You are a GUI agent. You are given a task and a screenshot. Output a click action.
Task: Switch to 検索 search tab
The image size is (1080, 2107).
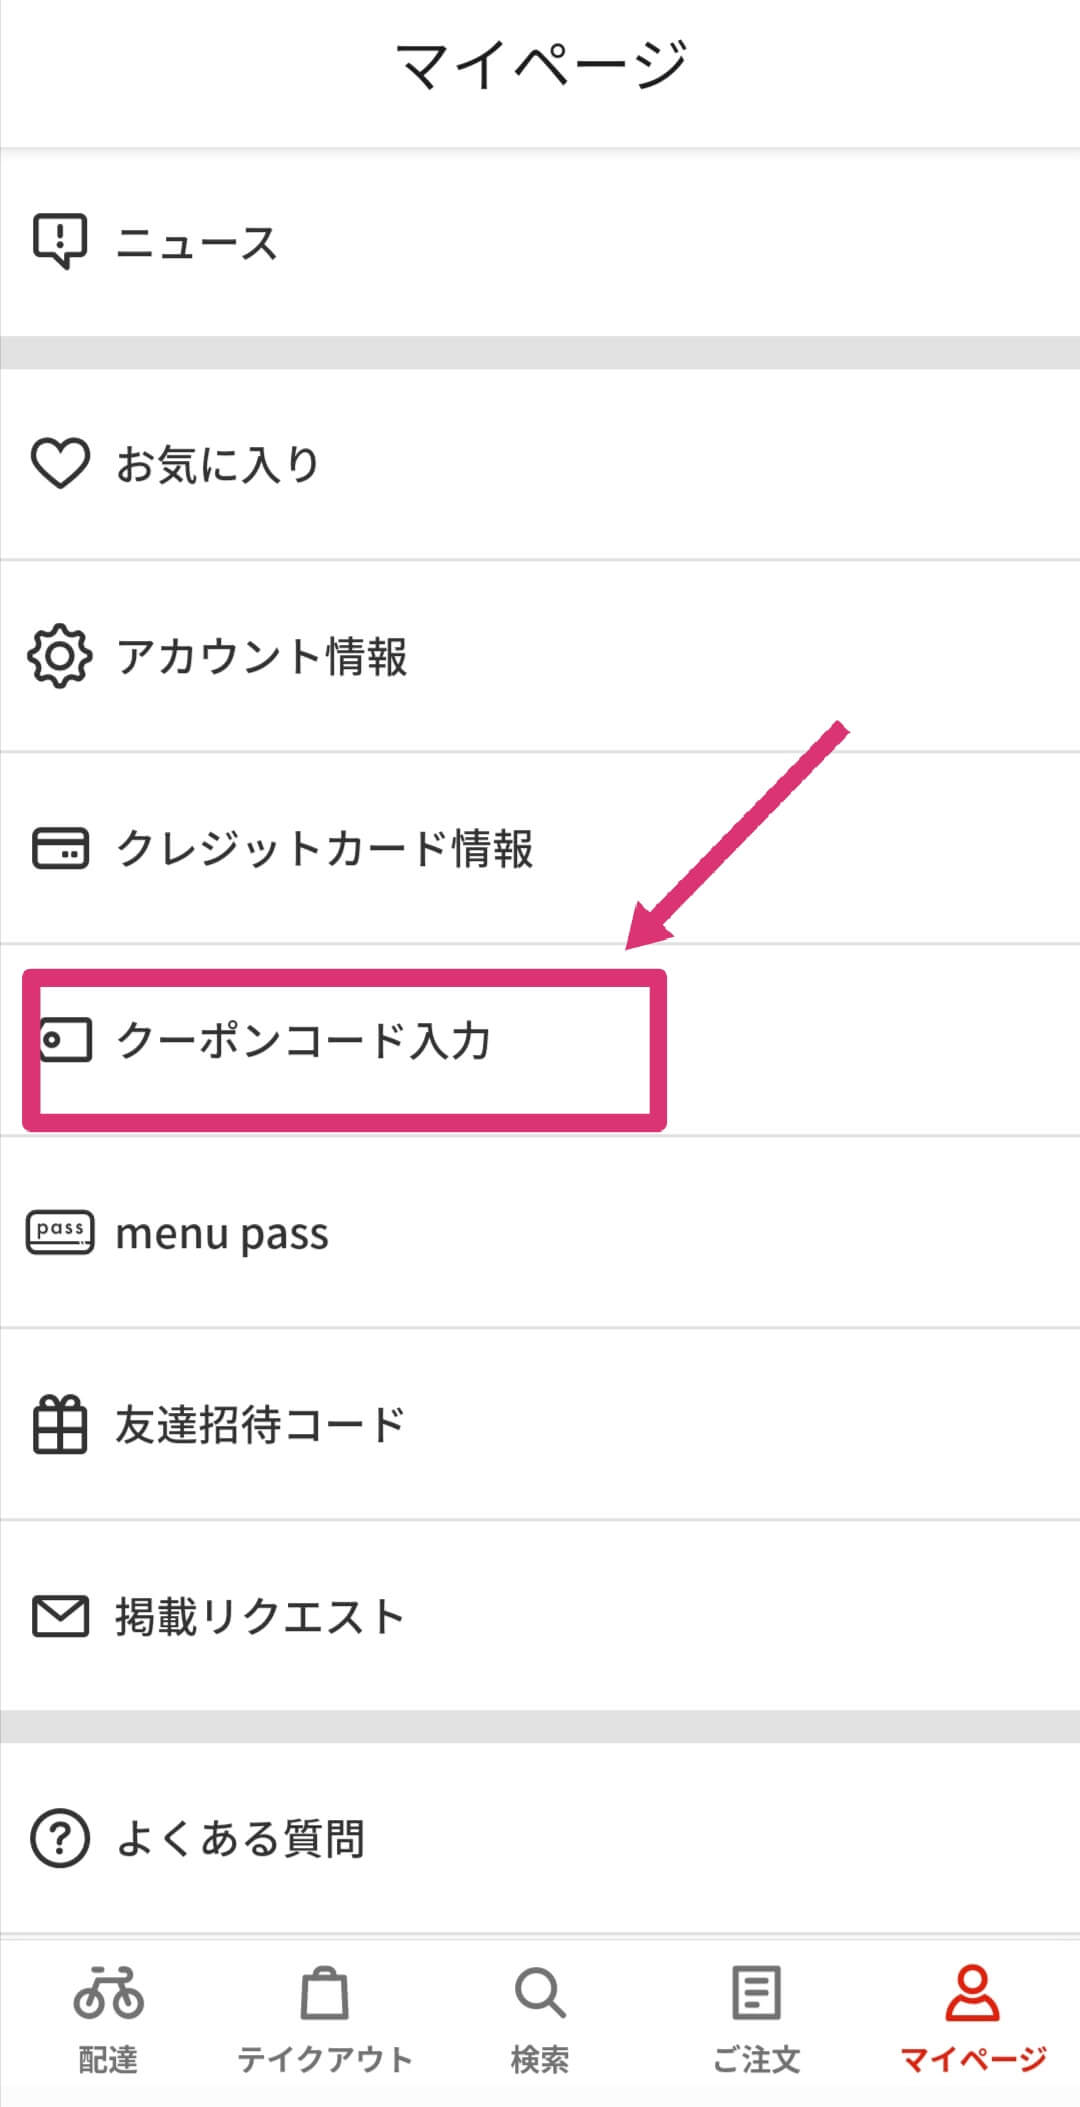[540, 2020]
